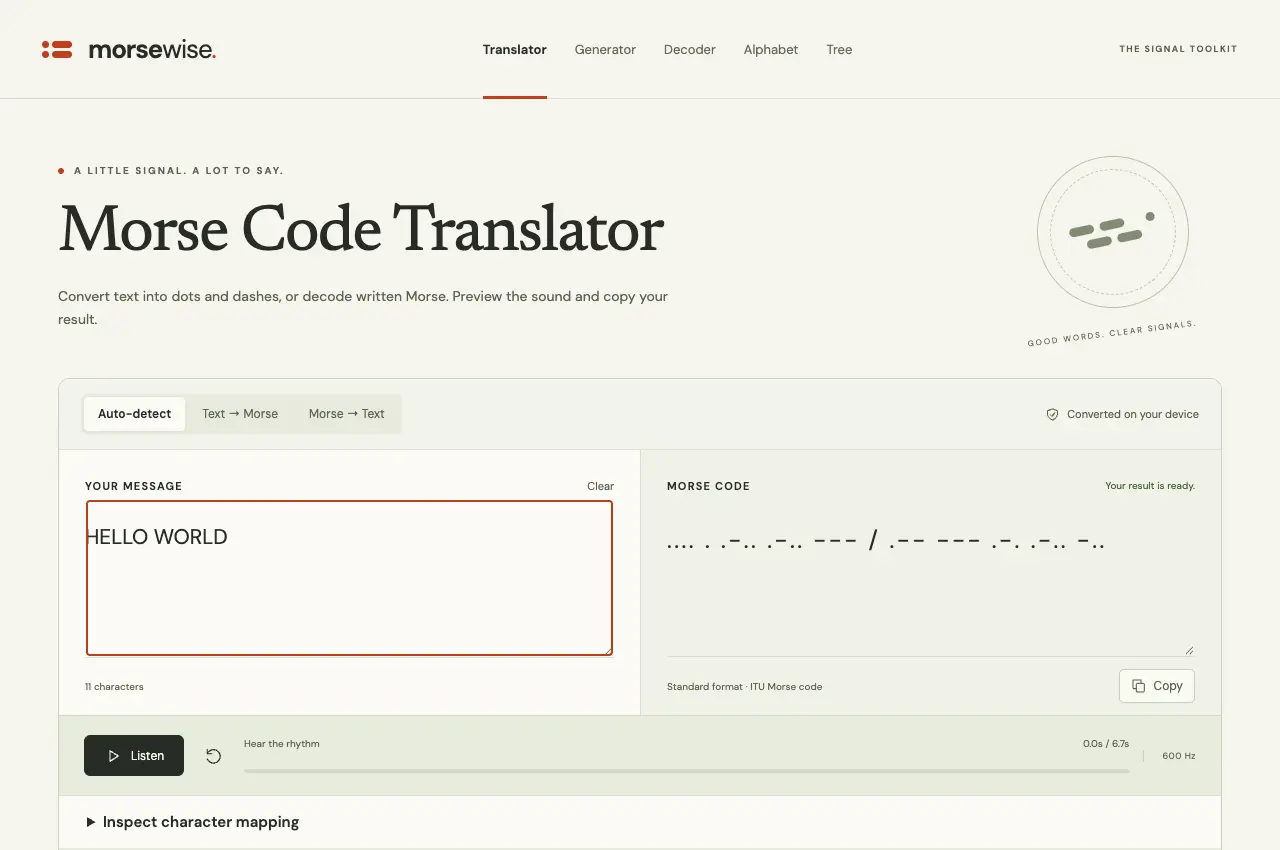Click THE SIGNAL TOOLKIT header text

pos(1178,49)
